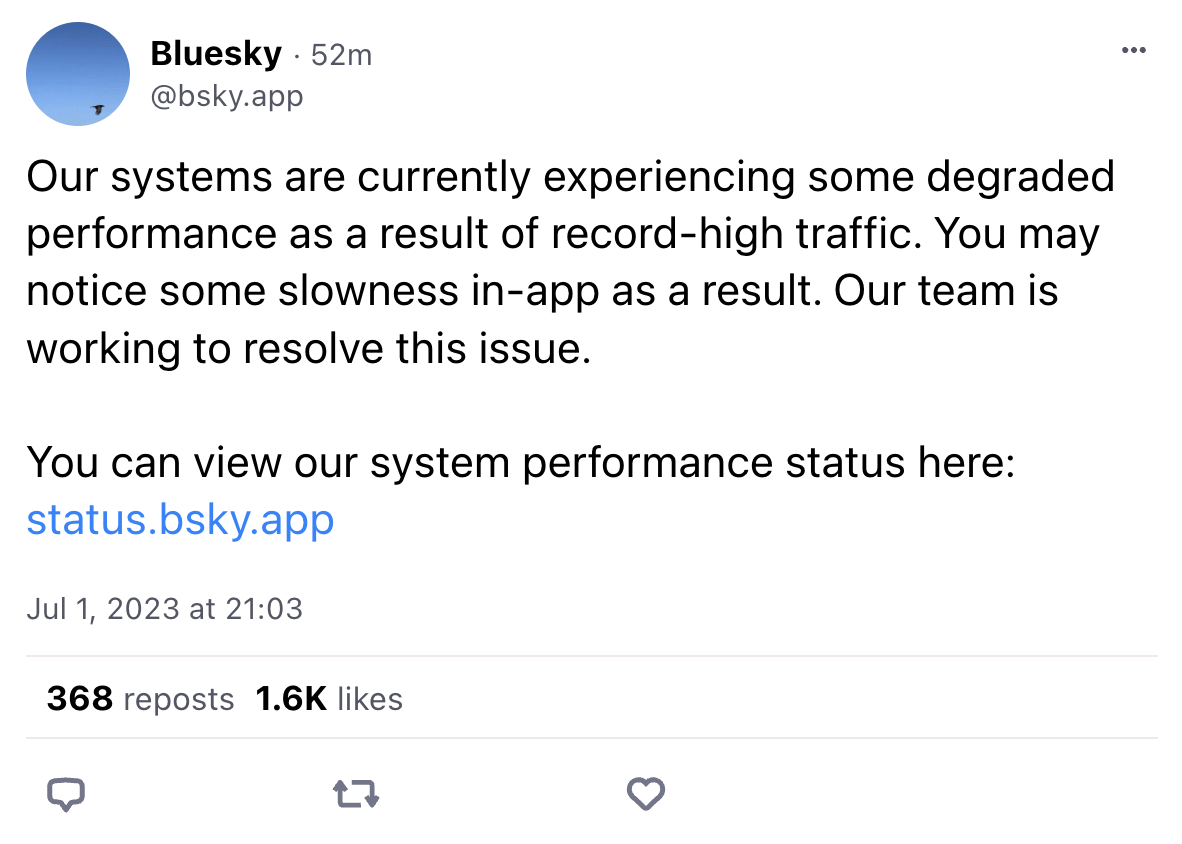Click the 52m relative timestamp
1182x844 pixels.
pos(341,55)
